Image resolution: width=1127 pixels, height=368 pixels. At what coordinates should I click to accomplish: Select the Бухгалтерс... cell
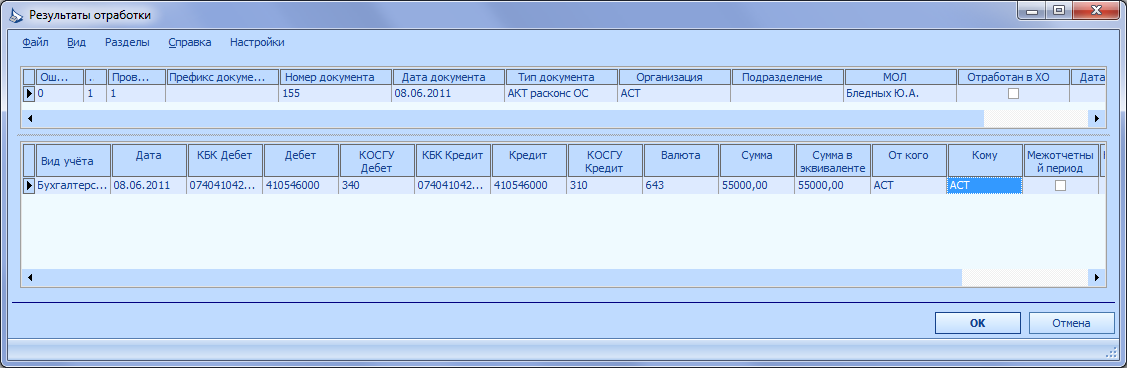tap(73, 185)
